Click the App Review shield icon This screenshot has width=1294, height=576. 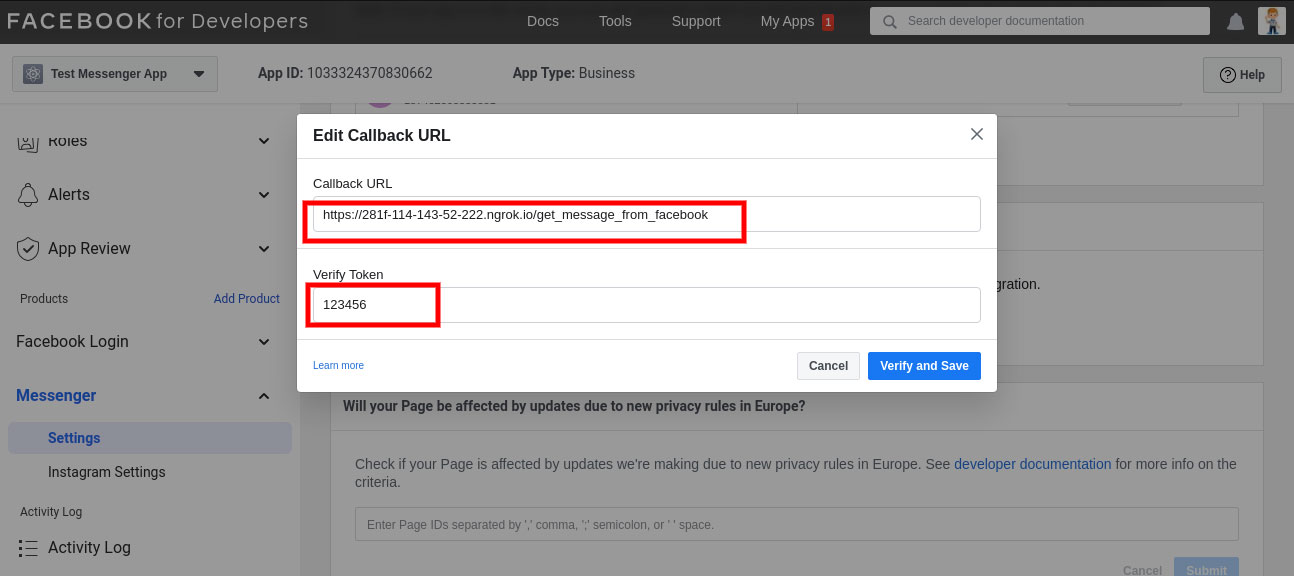(x=28, y=249)
